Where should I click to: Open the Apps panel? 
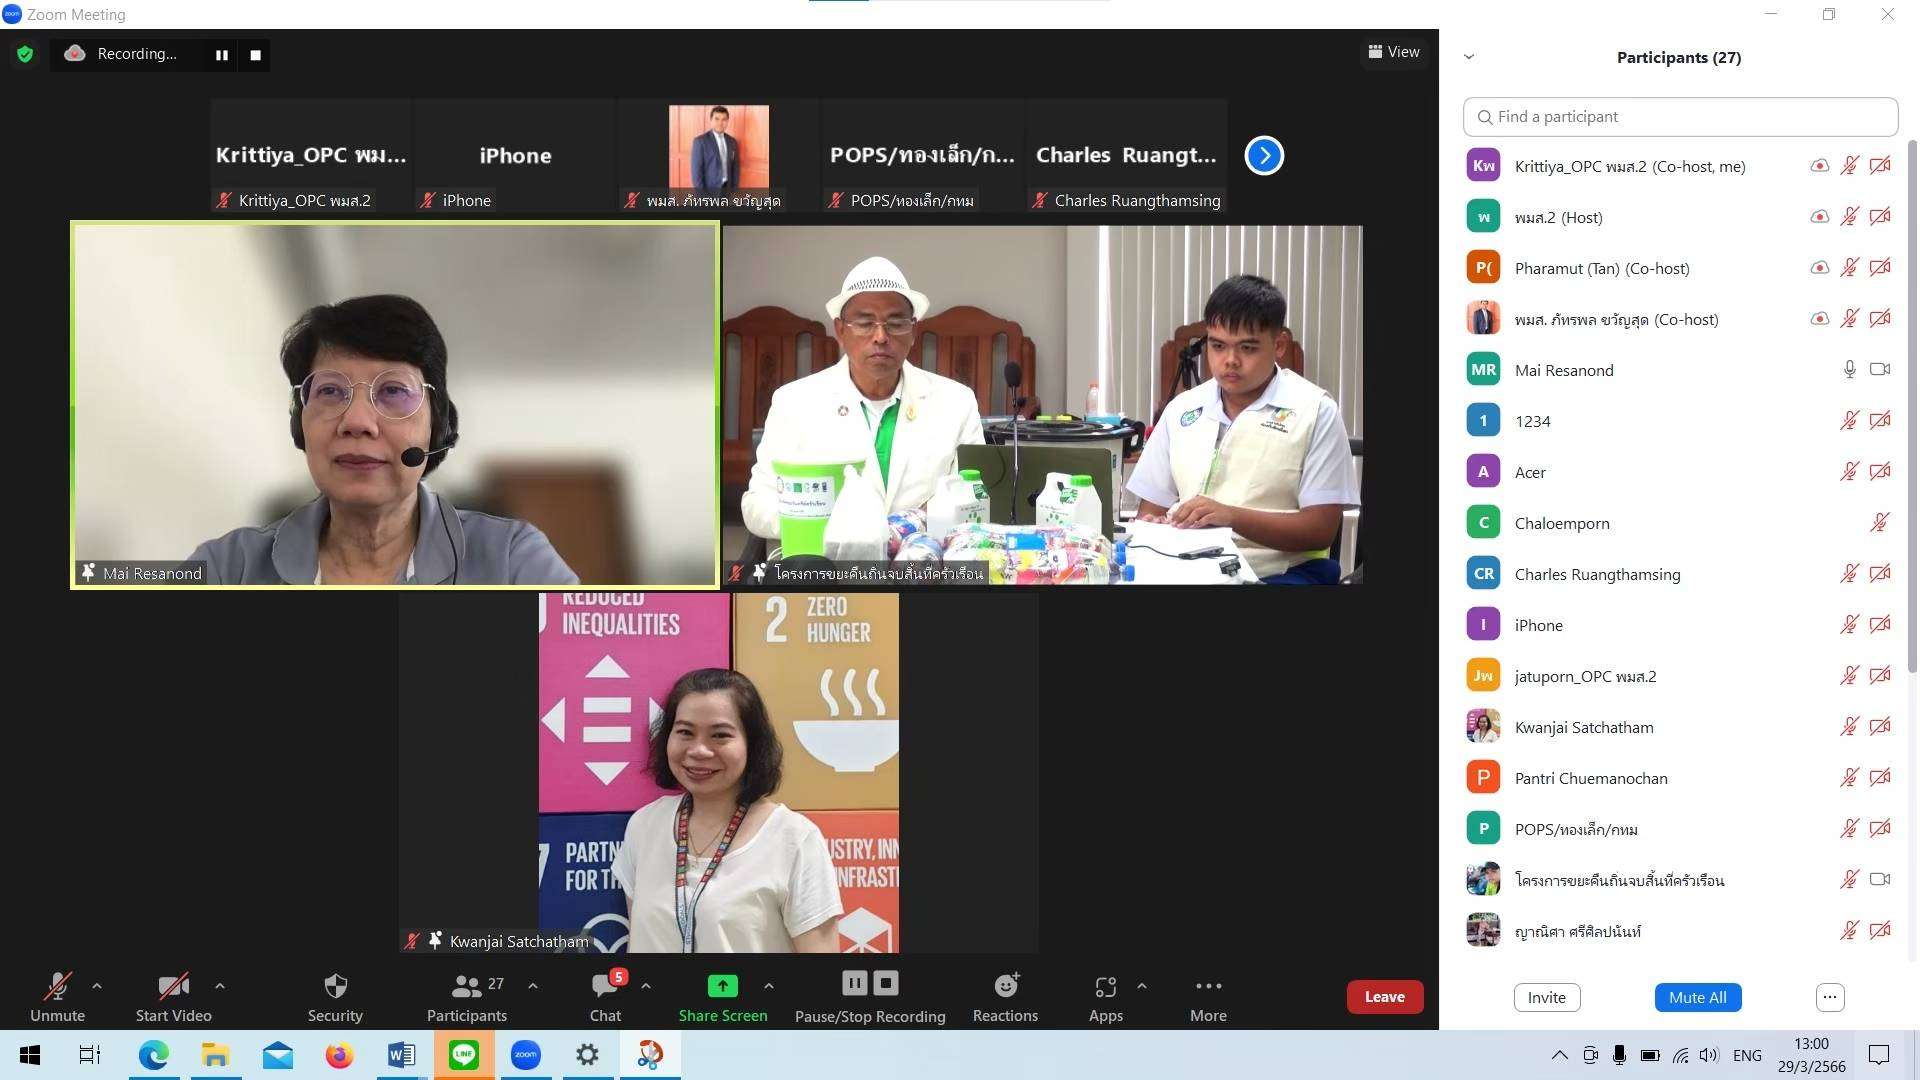pos(1105,997)
